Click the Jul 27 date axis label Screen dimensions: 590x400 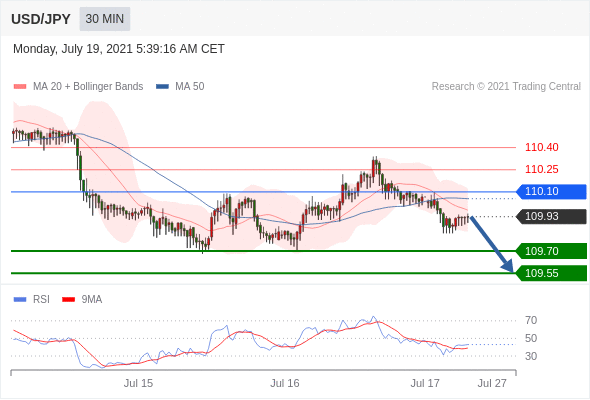[x=492, y=383]
